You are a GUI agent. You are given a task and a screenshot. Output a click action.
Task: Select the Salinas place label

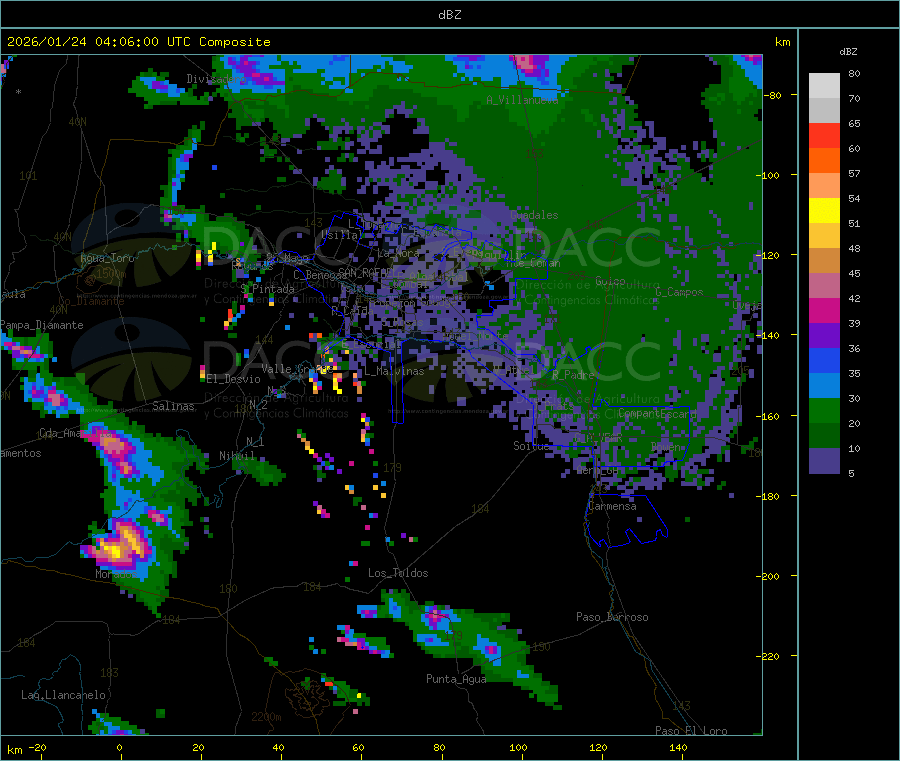pyautogui.click(x=173, y=406)
